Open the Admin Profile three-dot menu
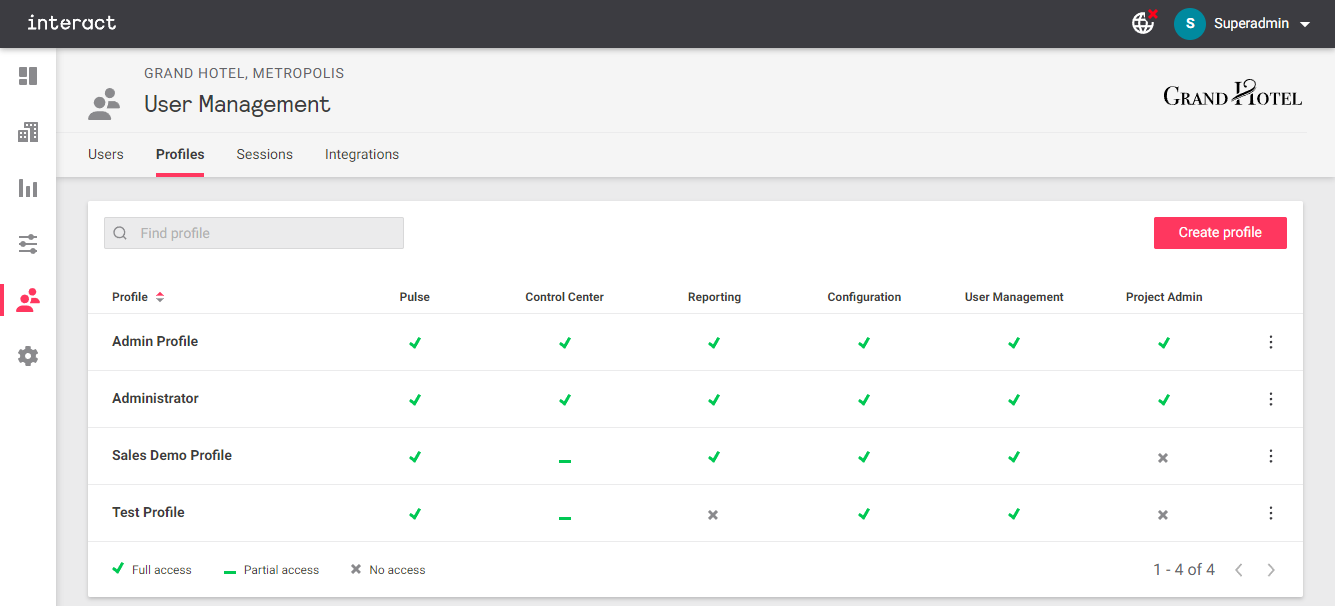 [x=1271, y=342]
